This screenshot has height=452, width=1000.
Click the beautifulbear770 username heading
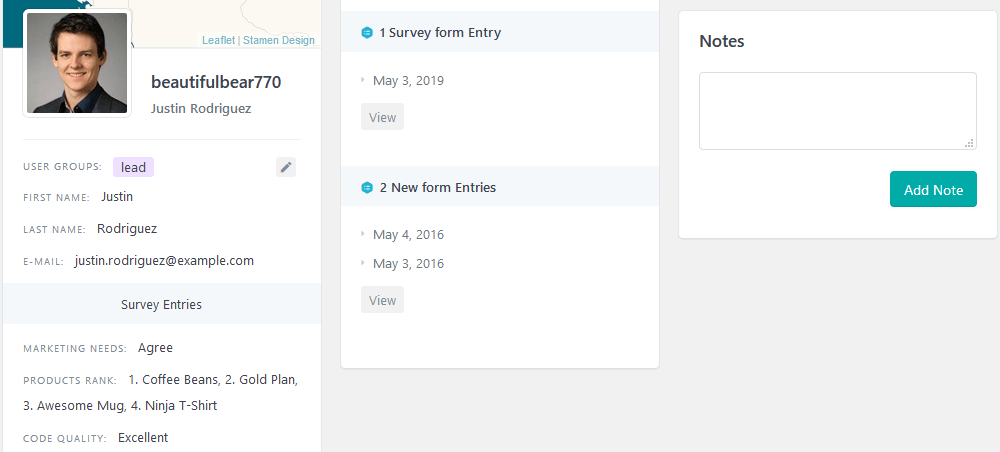click(x=216, y=82)
